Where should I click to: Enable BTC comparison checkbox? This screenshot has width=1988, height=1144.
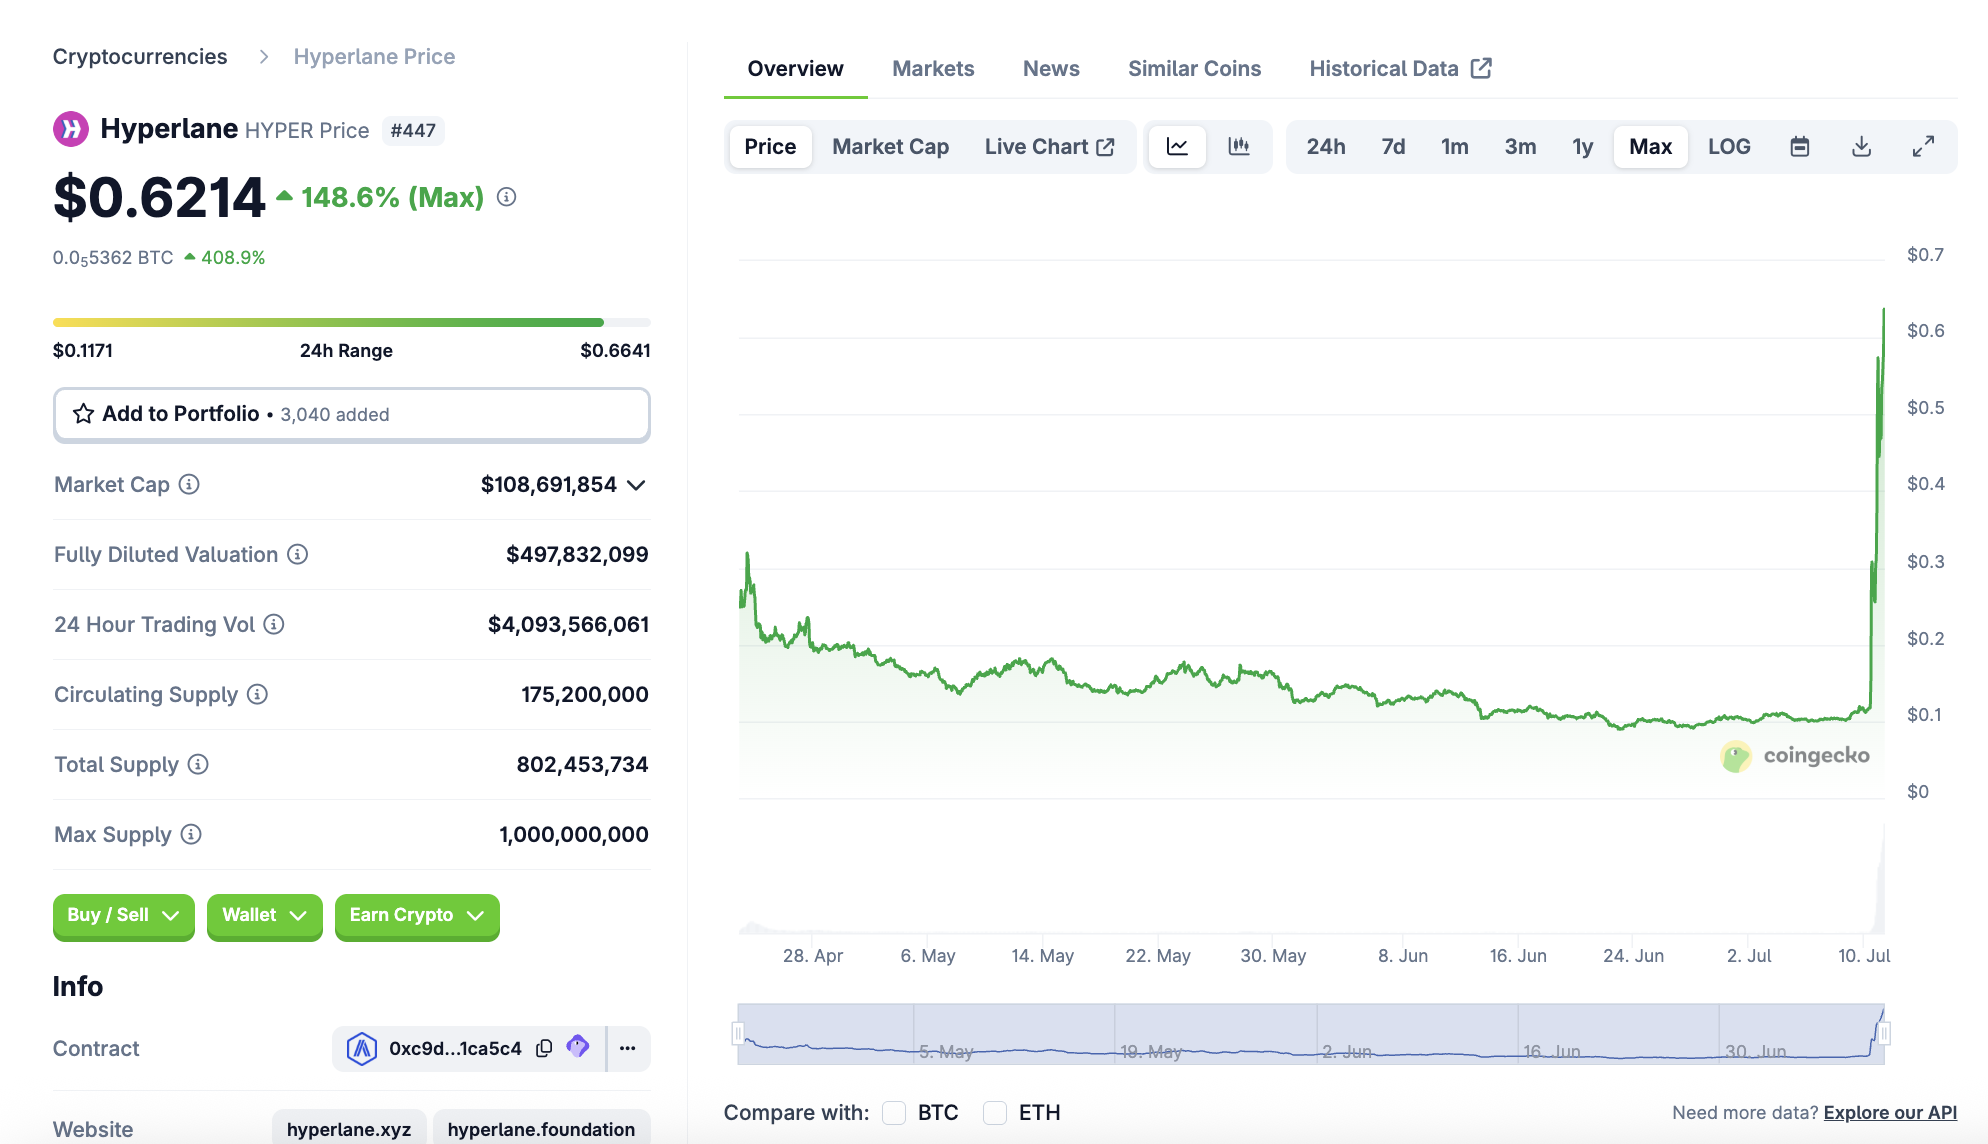pos(894,1112)
